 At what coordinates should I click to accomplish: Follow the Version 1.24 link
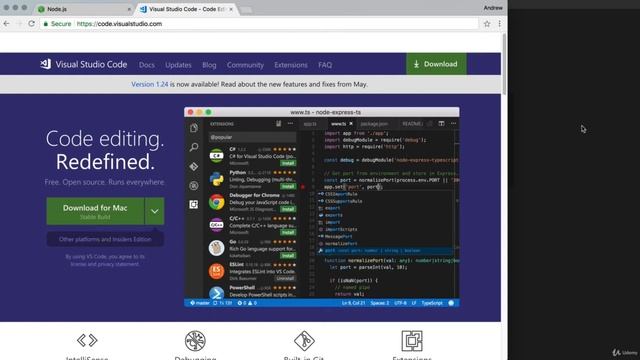(x=149, y=84)
